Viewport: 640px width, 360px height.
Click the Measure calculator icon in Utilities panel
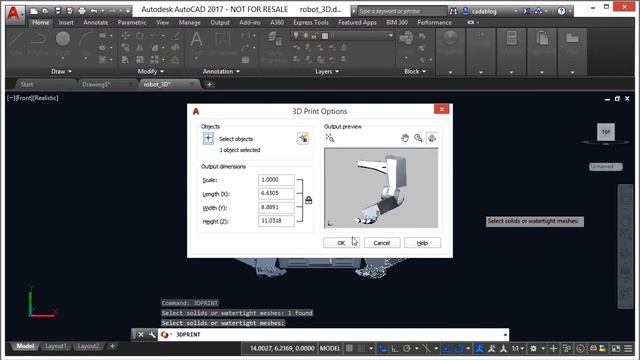pos(511,38)
